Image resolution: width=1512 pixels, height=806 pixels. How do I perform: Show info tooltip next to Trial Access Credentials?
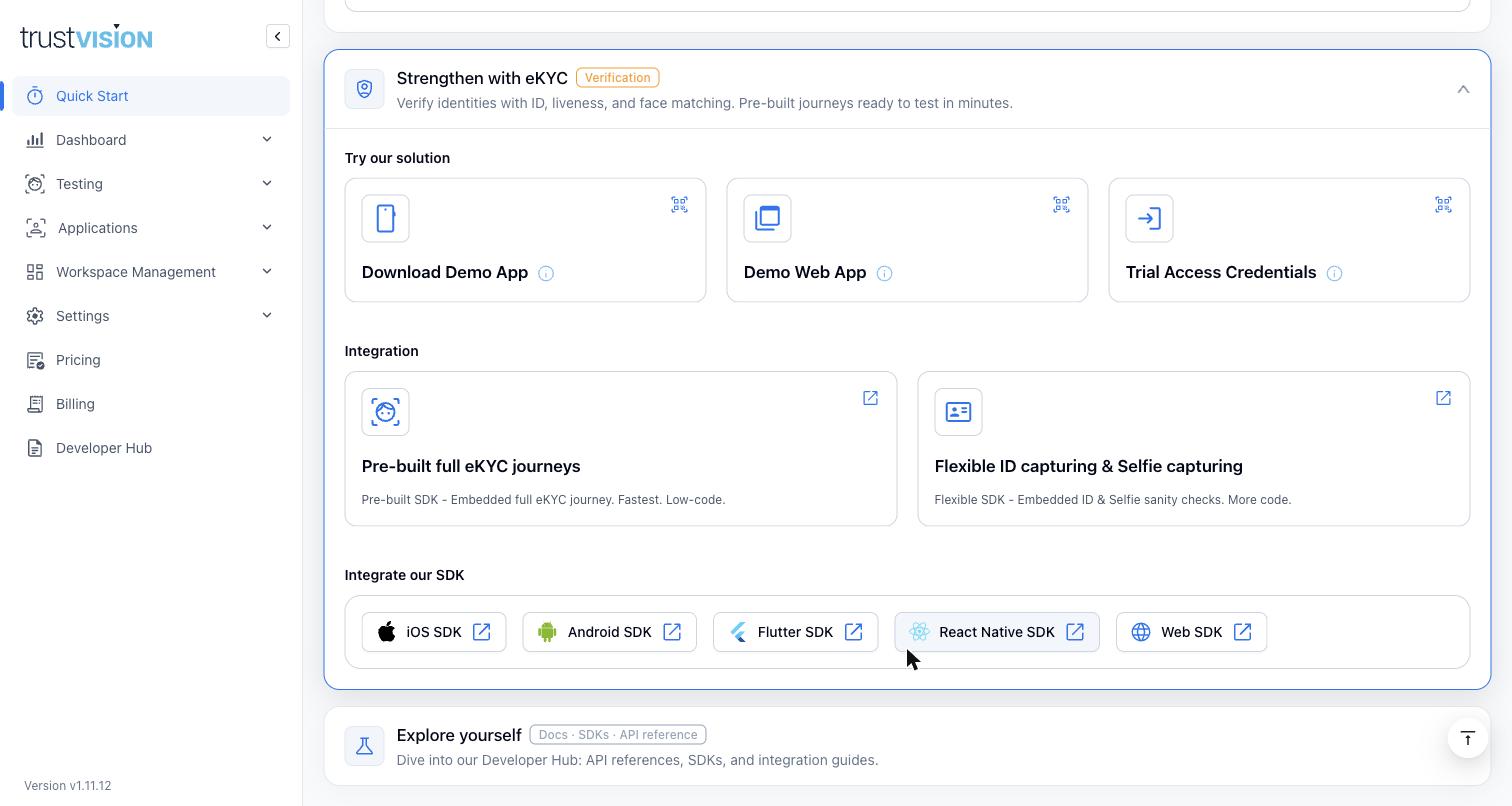(1334, 273)
